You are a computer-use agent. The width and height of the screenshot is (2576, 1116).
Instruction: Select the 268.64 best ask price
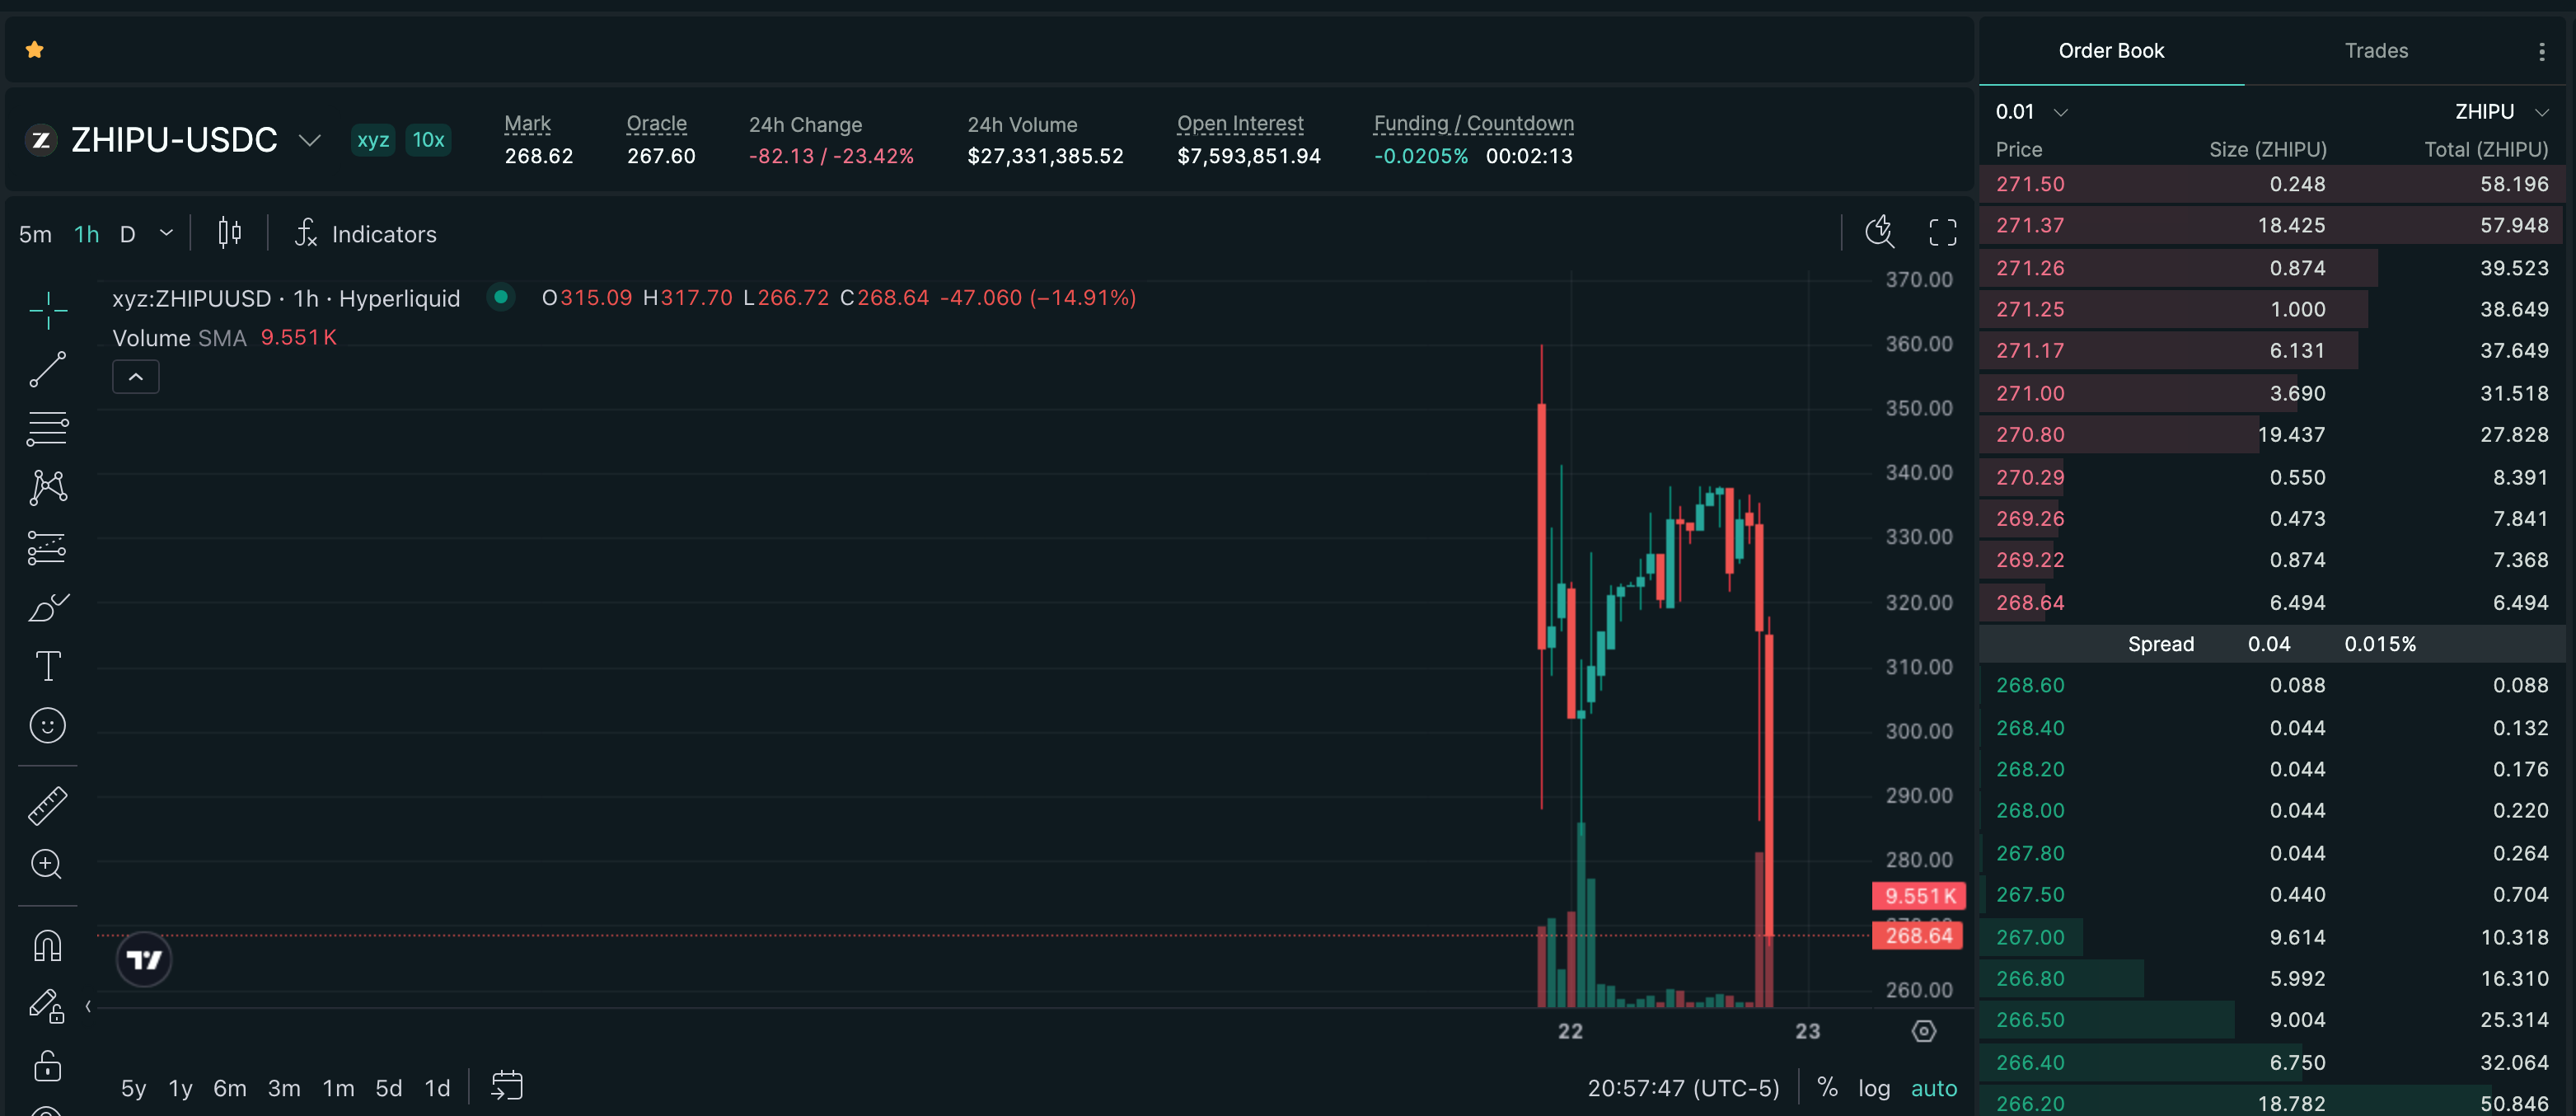click(2030, 603)
